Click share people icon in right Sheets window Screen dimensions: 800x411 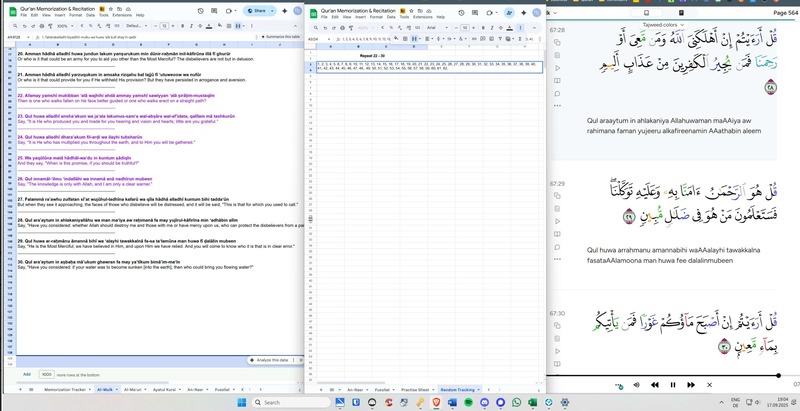tap(509, 13)
